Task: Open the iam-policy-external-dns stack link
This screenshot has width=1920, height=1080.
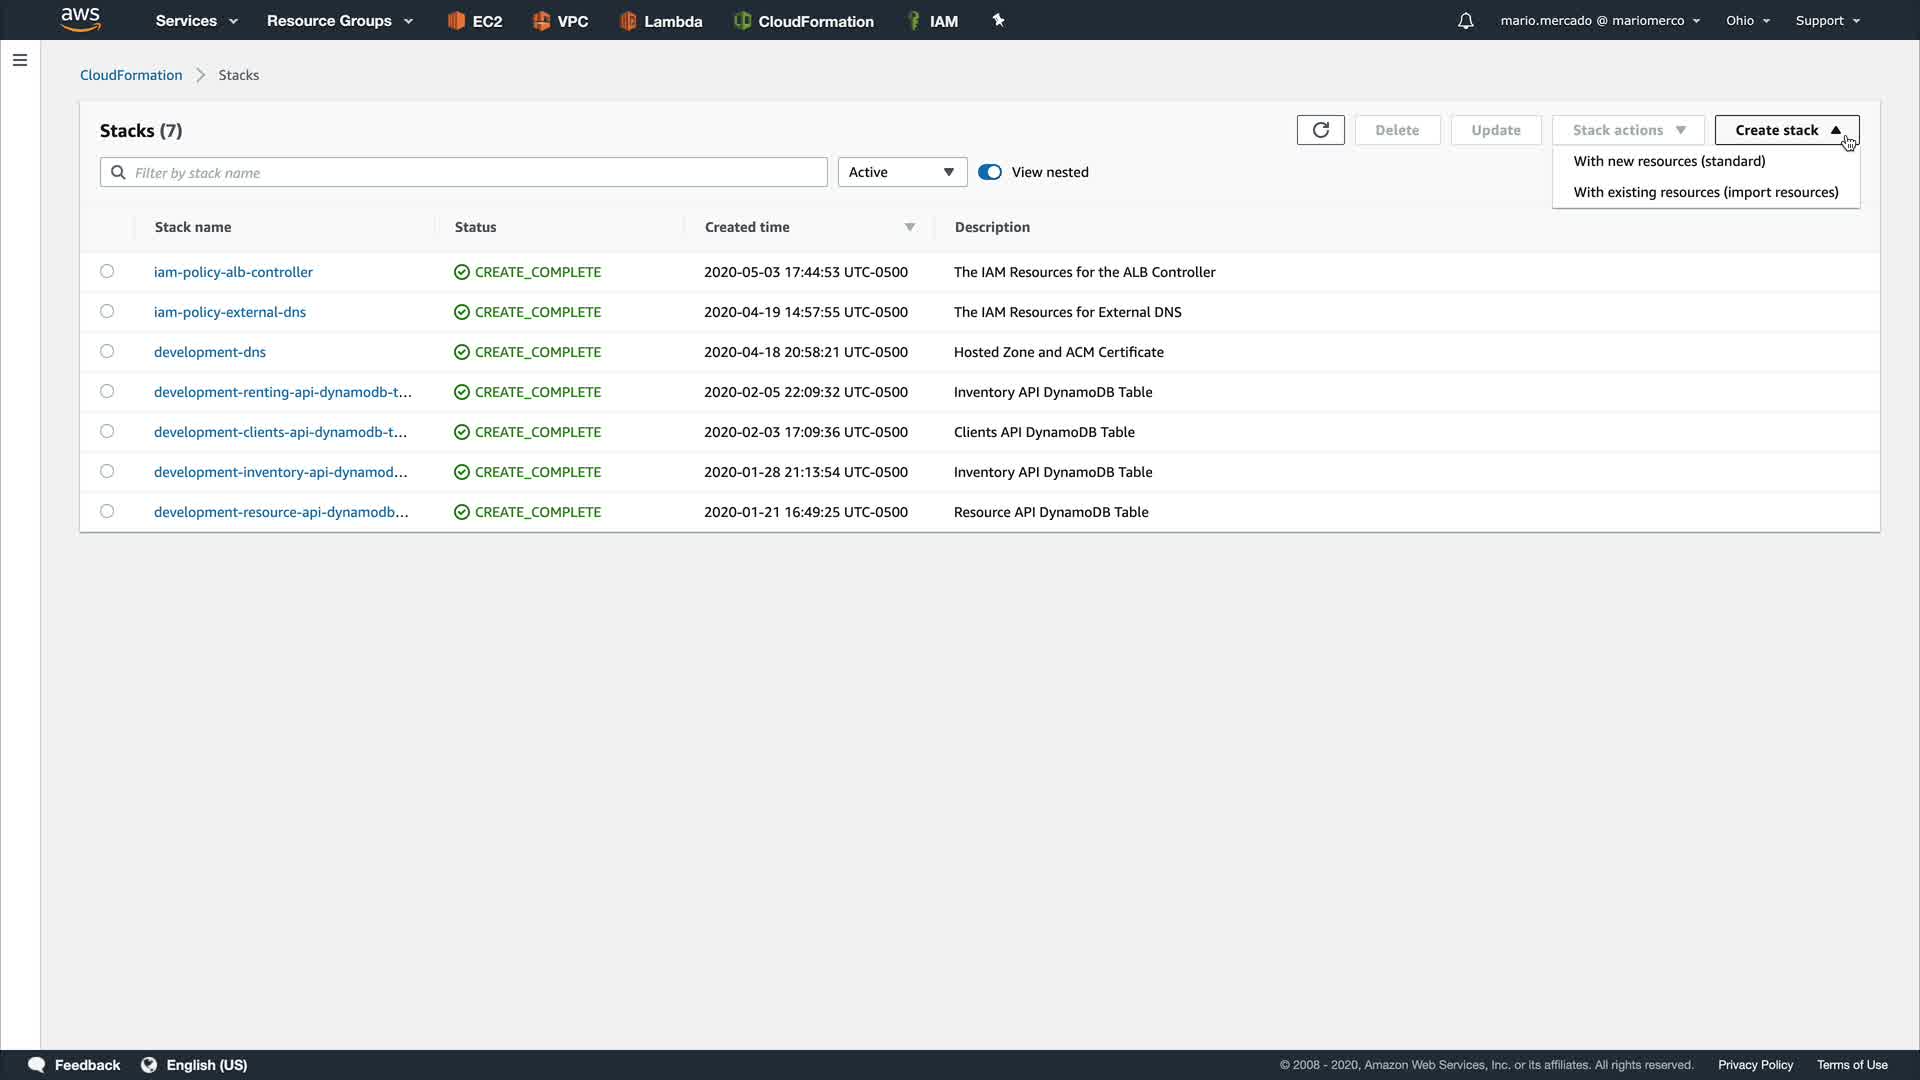Action: point(230,312)
